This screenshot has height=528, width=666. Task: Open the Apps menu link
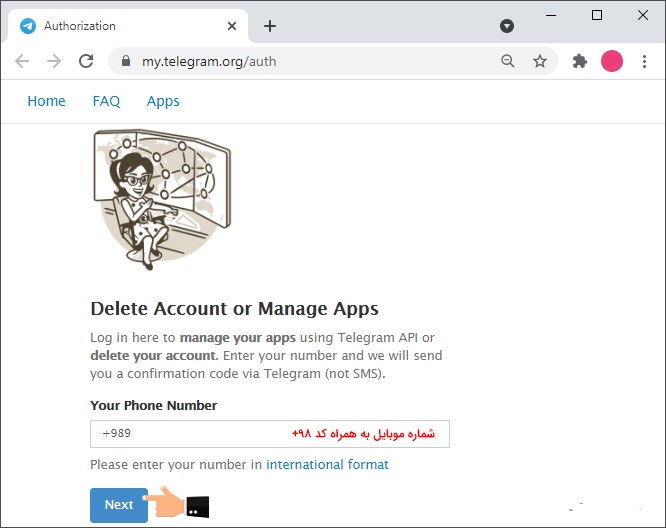tap(163, 101)
